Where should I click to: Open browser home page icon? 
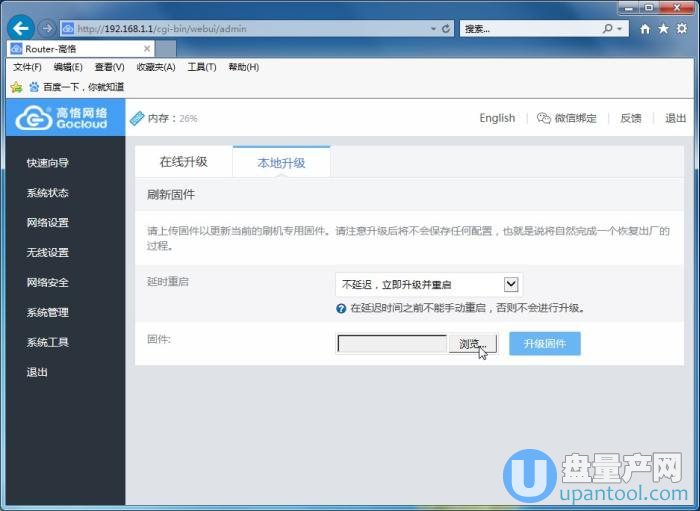pyautogui.click(x=645, y=29)
